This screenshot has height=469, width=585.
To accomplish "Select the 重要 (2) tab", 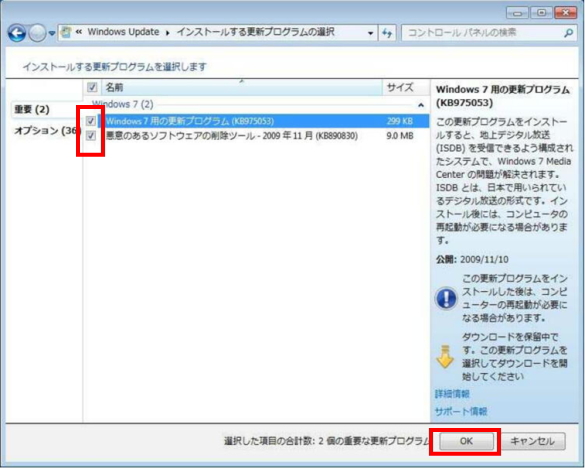I will pos(32,109).
